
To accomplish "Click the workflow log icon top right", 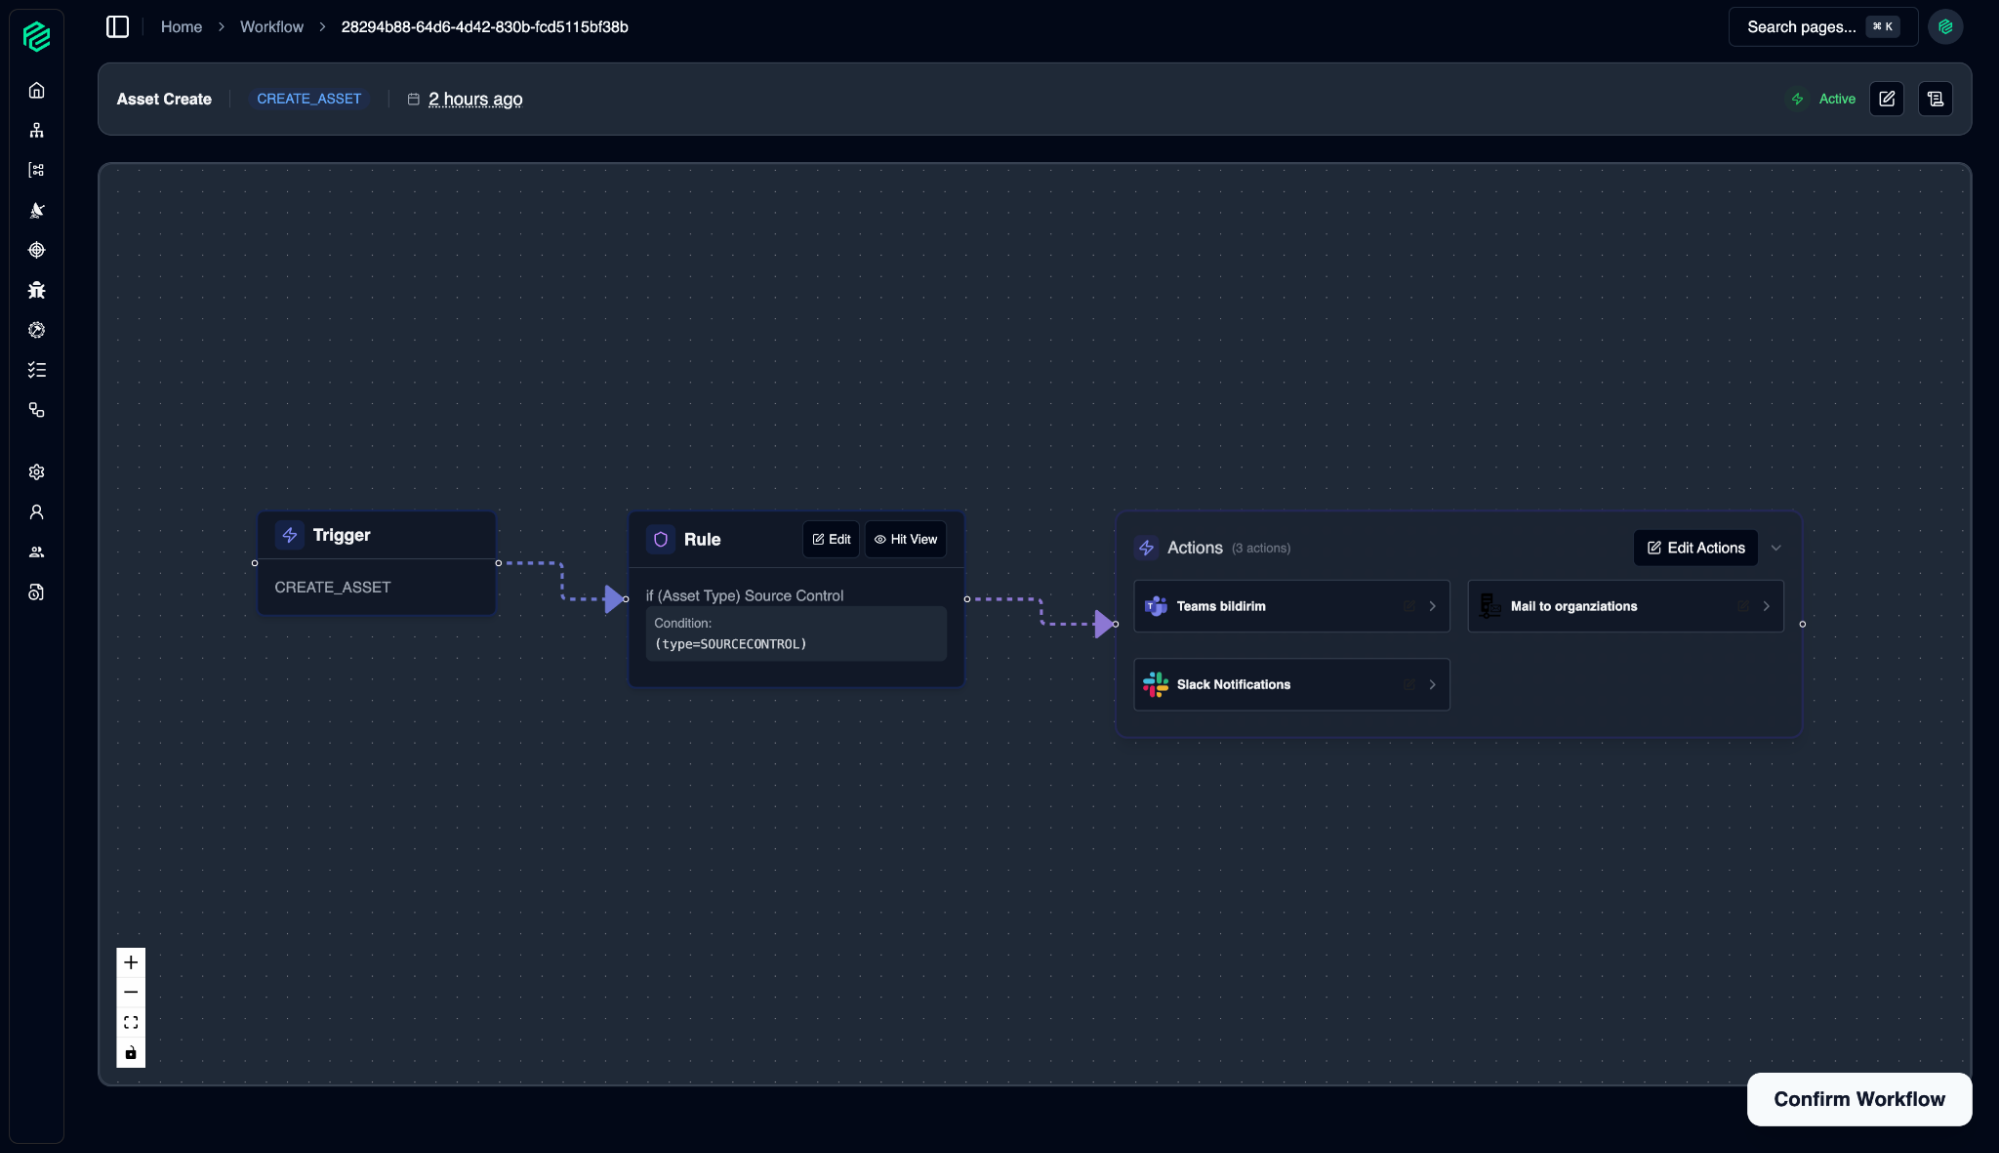I will (x=1935, y=99).
